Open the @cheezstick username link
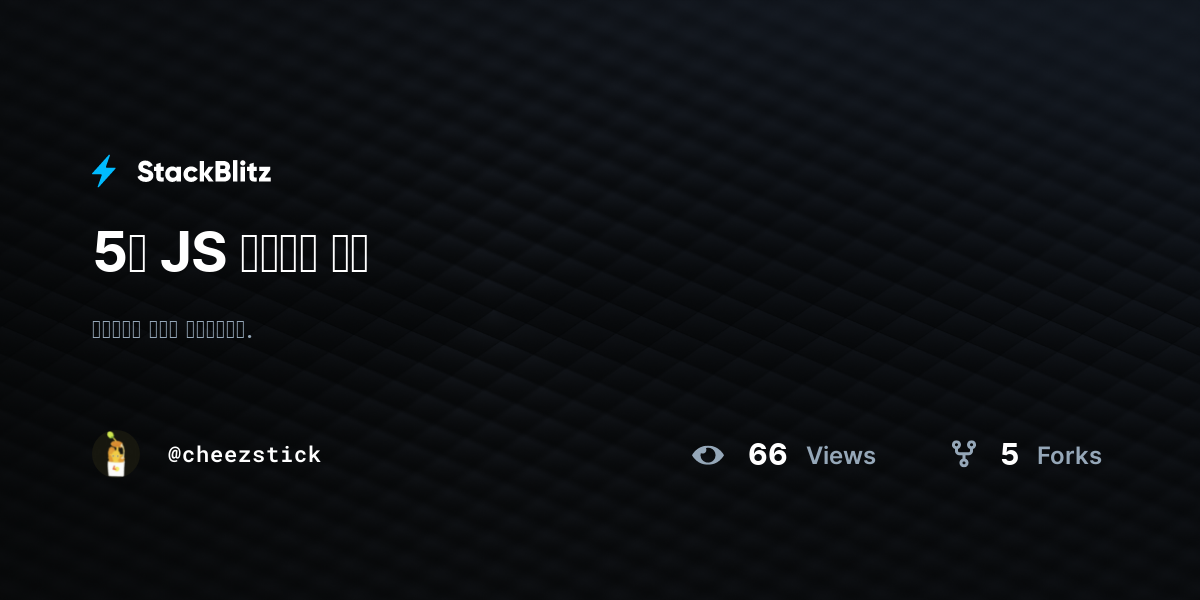This screenshot has width=1200, height=600. 244,455
